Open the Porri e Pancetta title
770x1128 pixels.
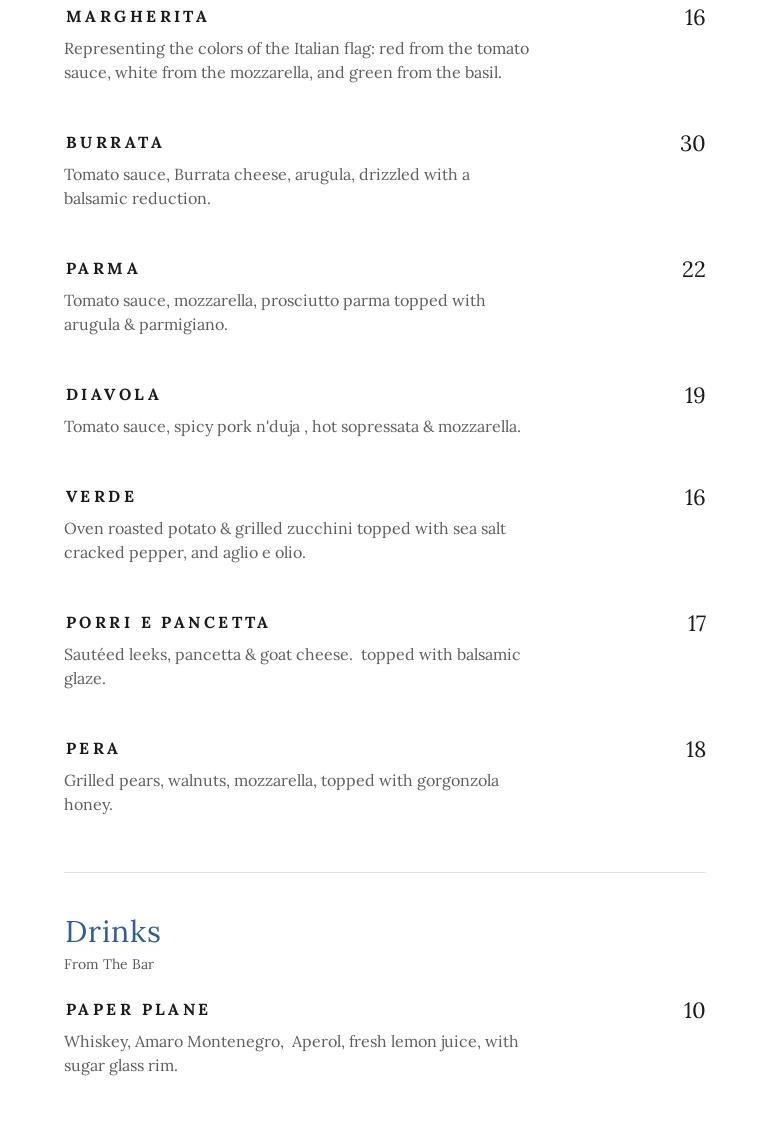point(168,623)
